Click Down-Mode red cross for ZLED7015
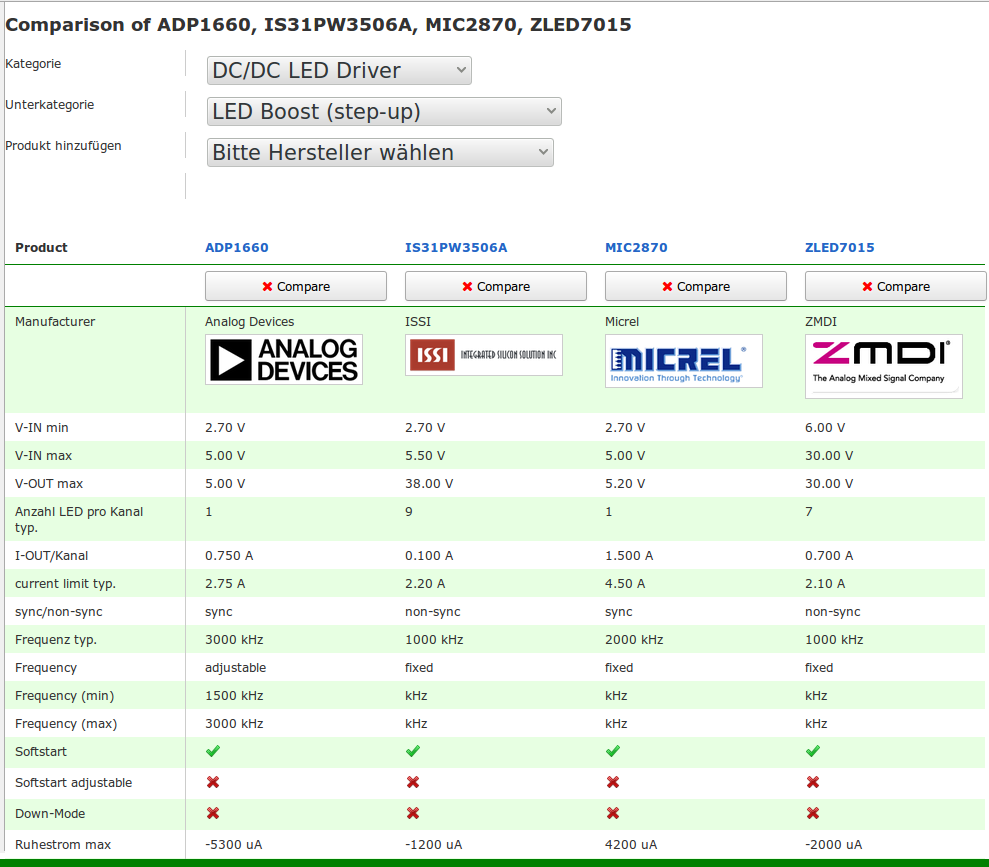The image size is (989, 867). (813, 813)
